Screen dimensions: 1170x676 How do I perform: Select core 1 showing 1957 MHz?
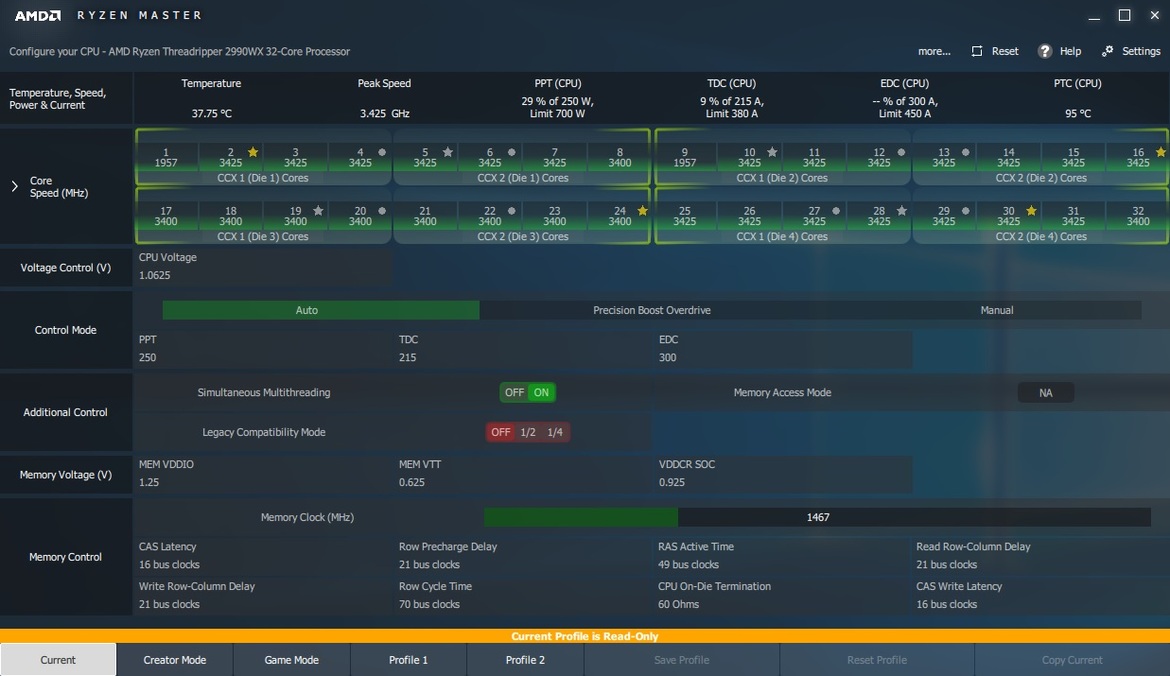click(166, 157)
